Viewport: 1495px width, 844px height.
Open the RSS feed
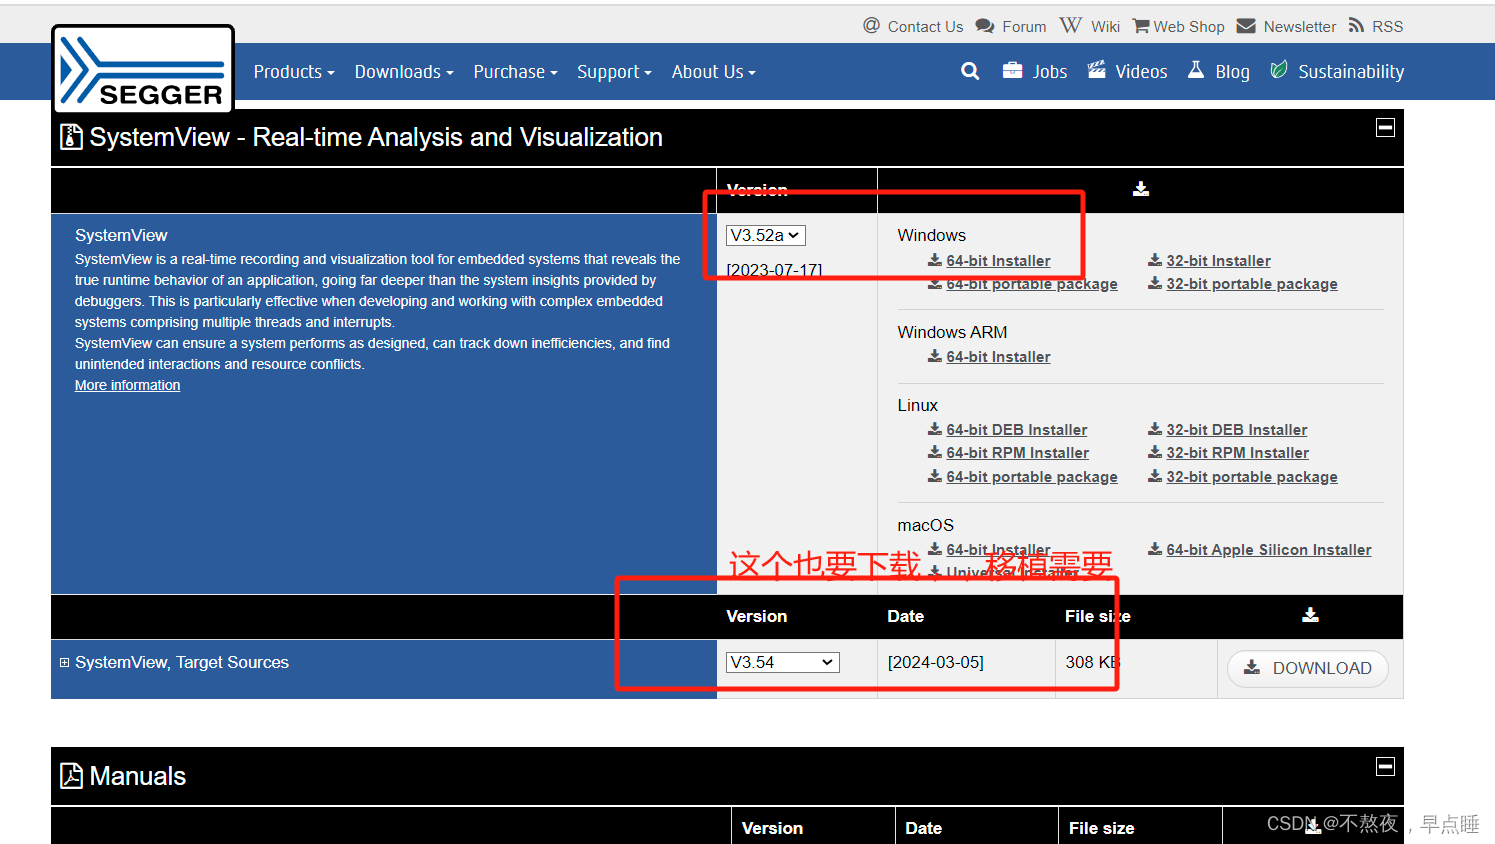click(x=1376, y=26)
